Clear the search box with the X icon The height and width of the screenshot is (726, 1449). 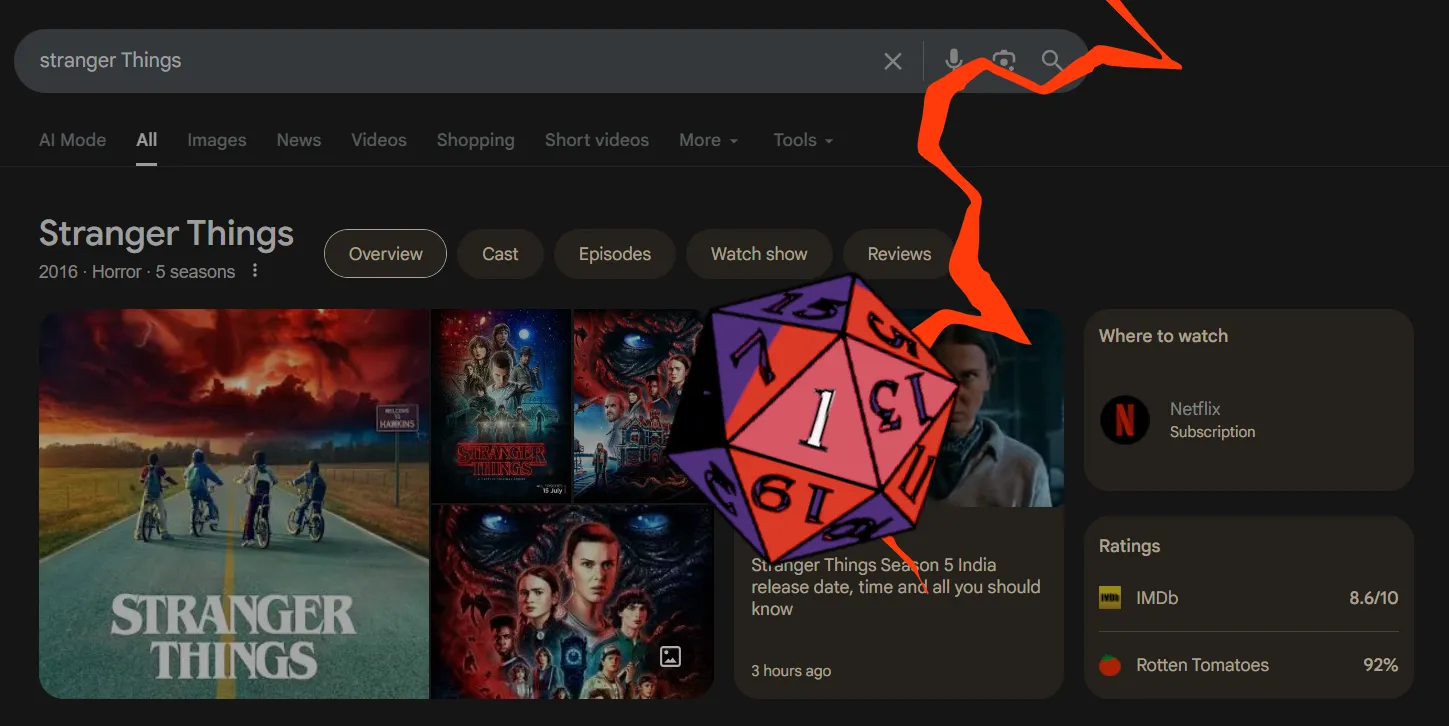click(893, 61)
